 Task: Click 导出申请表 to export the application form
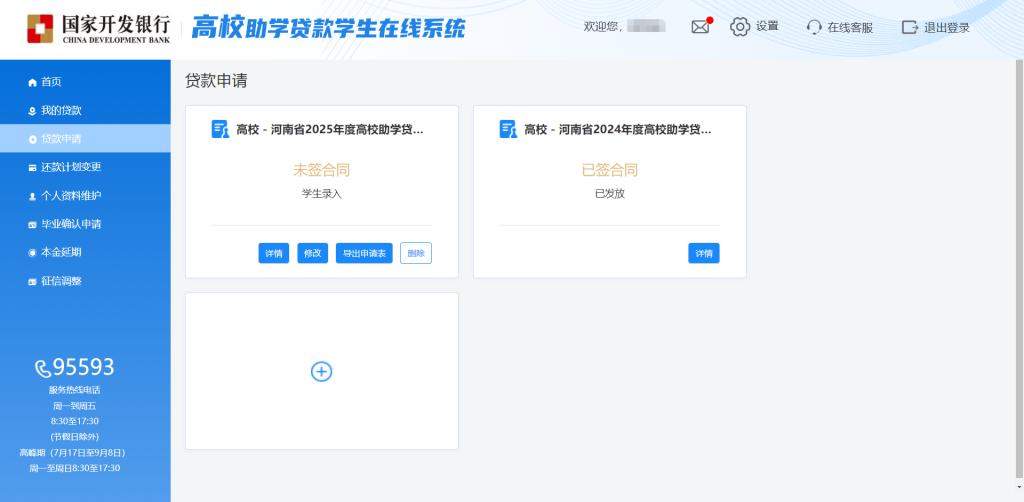coord(364,253)
